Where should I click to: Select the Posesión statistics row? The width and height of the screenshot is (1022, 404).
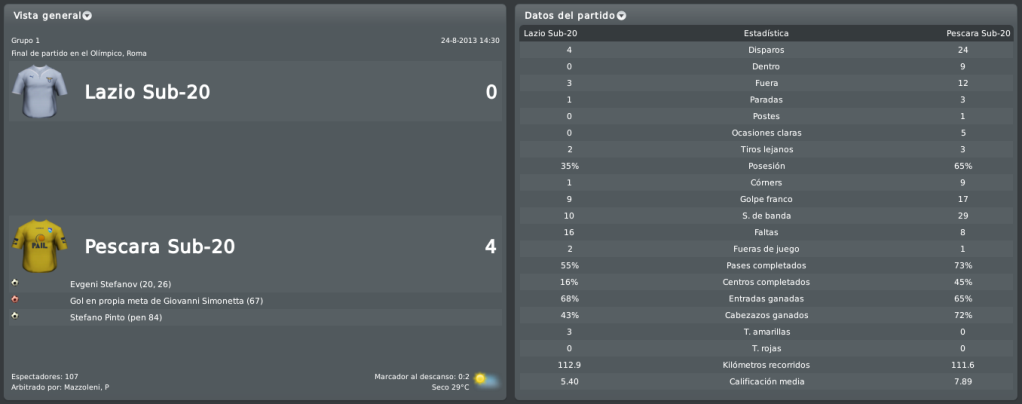point(766,166)
